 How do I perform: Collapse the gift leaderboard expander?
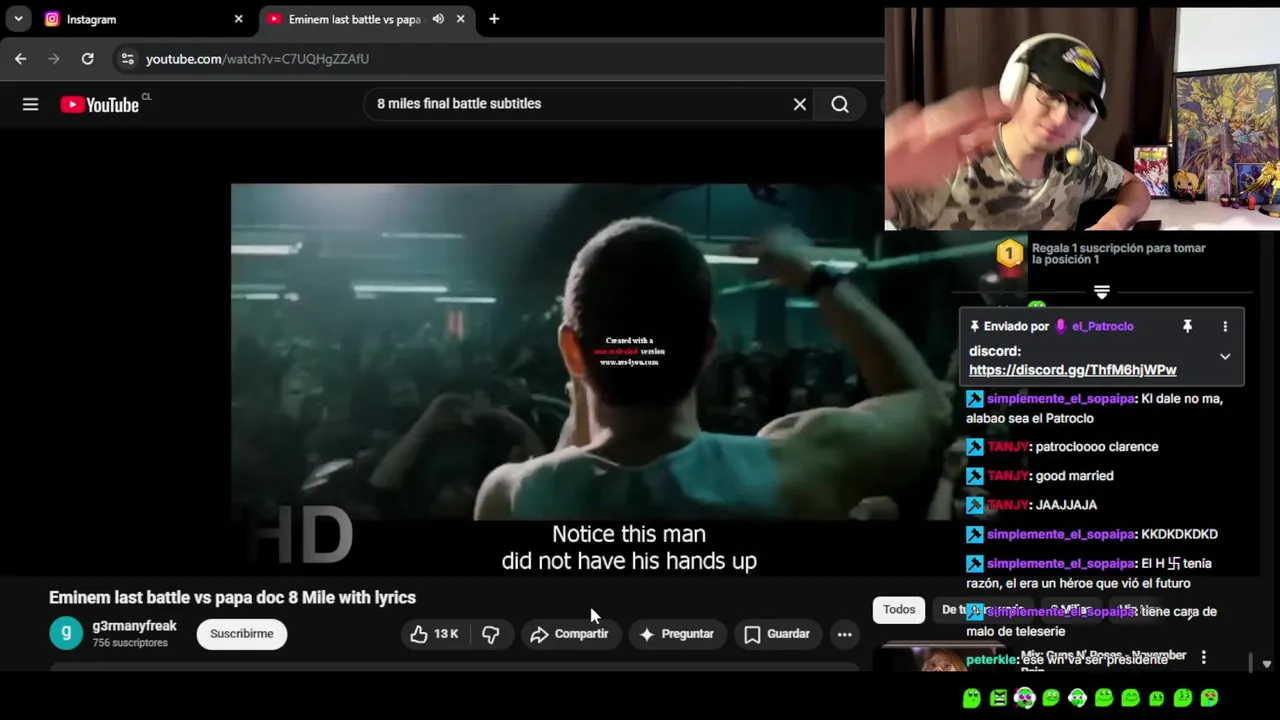(1101, 292)
